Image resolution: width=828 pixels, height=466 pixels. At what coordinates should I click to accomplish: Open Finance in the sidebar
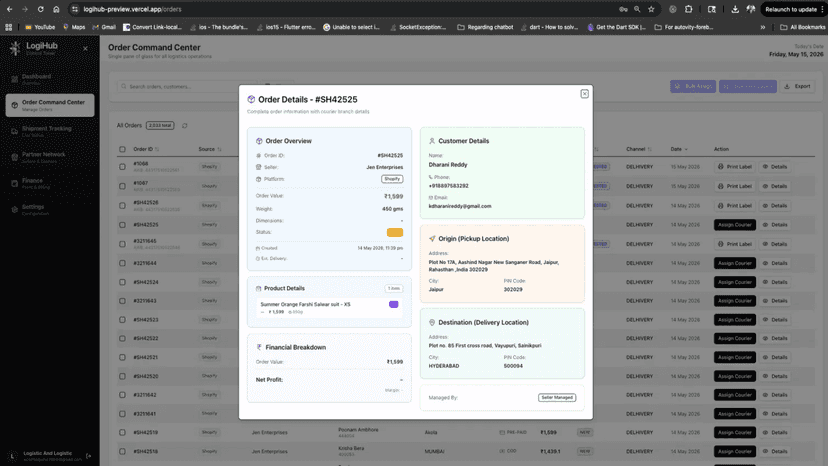click(50, 183)
